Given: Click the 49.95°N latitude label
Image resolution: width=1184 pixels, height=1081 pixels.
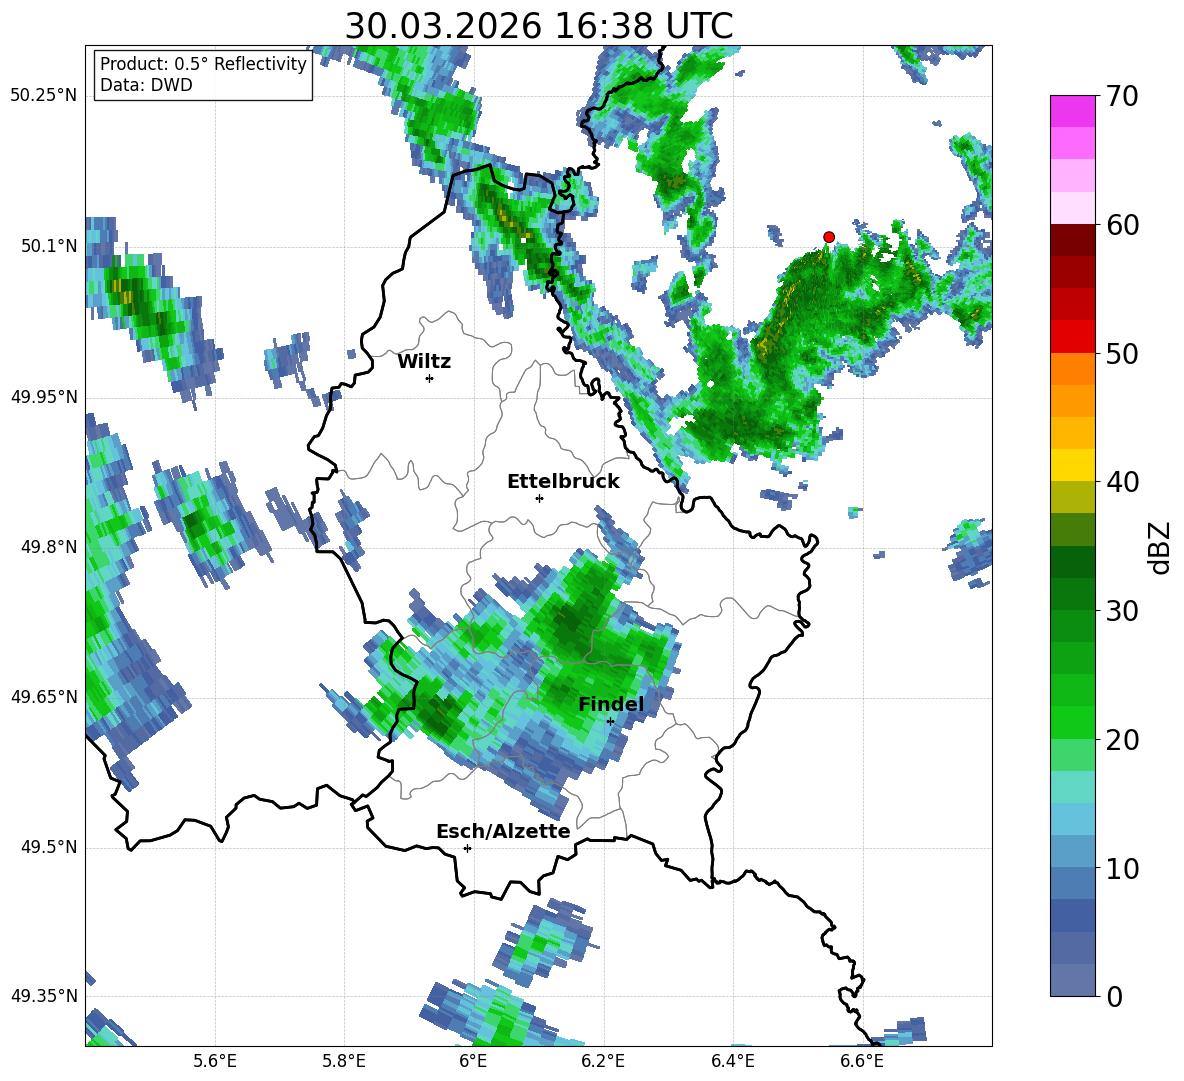Looking at the screenshot, I should click(x=44, y=397).
